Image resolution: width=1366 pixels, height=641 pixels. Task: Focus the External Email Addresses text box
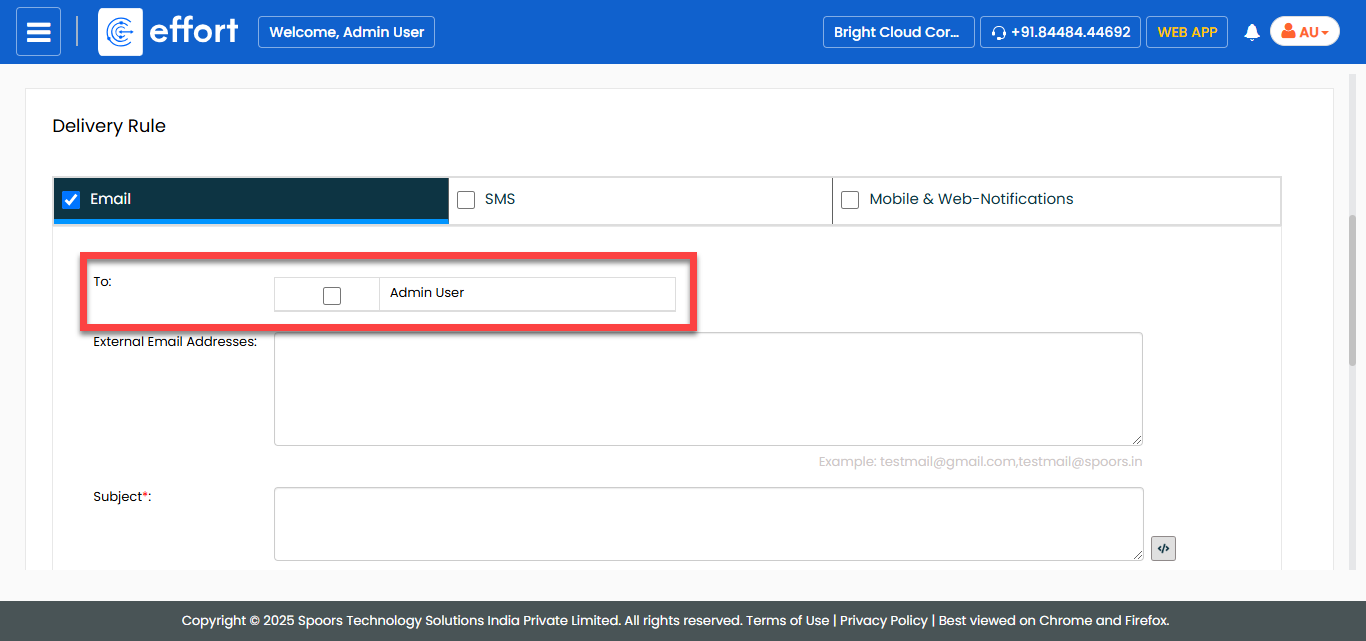pos(708,389)
